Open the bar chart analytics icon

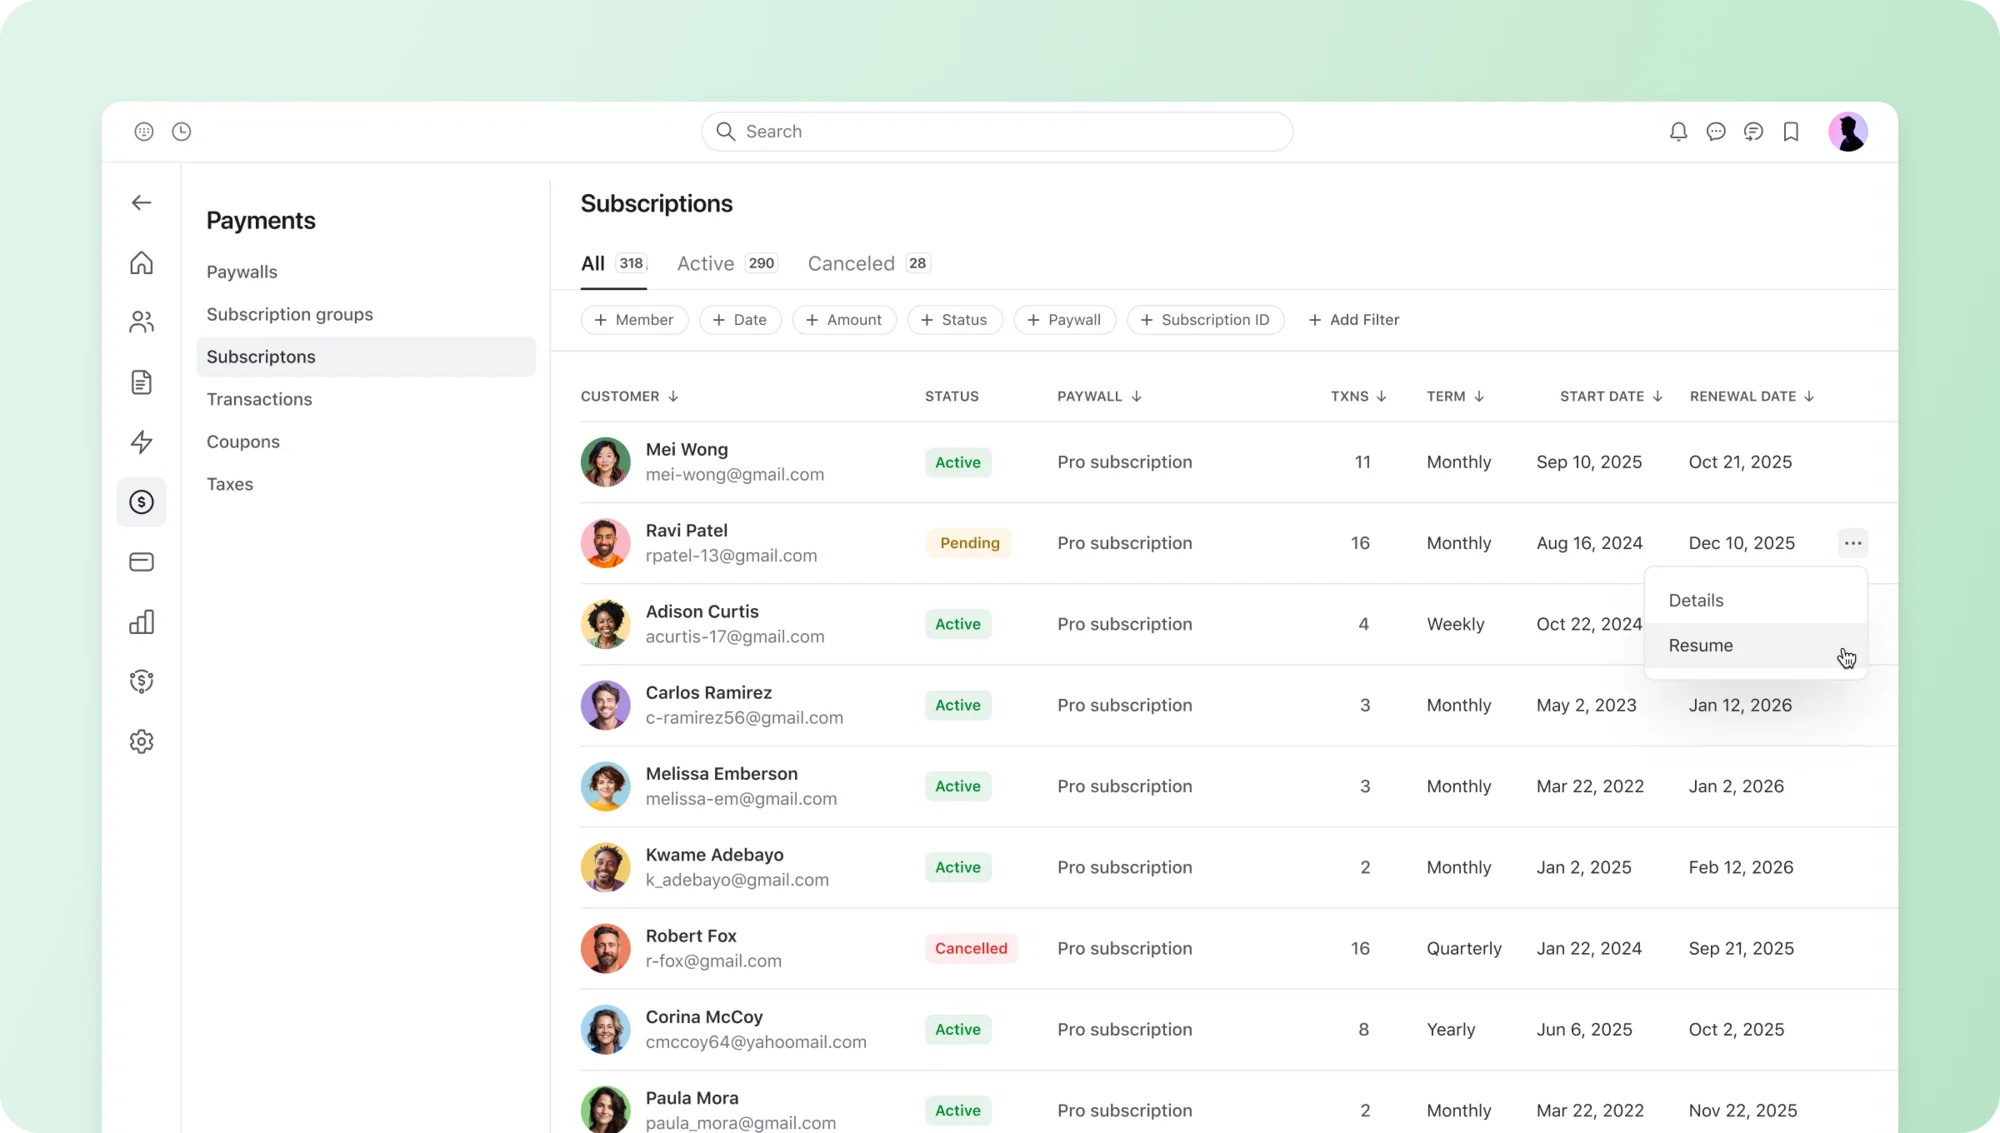coord(141,622)
